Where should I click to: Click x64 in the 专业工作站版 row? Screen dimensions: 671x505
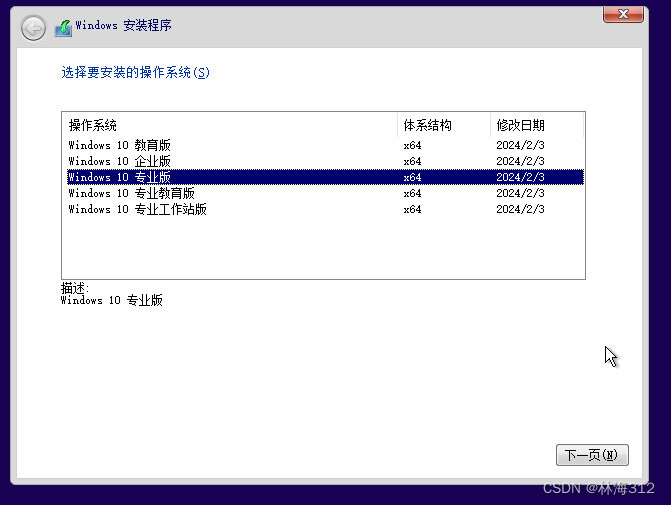[412, 209]
